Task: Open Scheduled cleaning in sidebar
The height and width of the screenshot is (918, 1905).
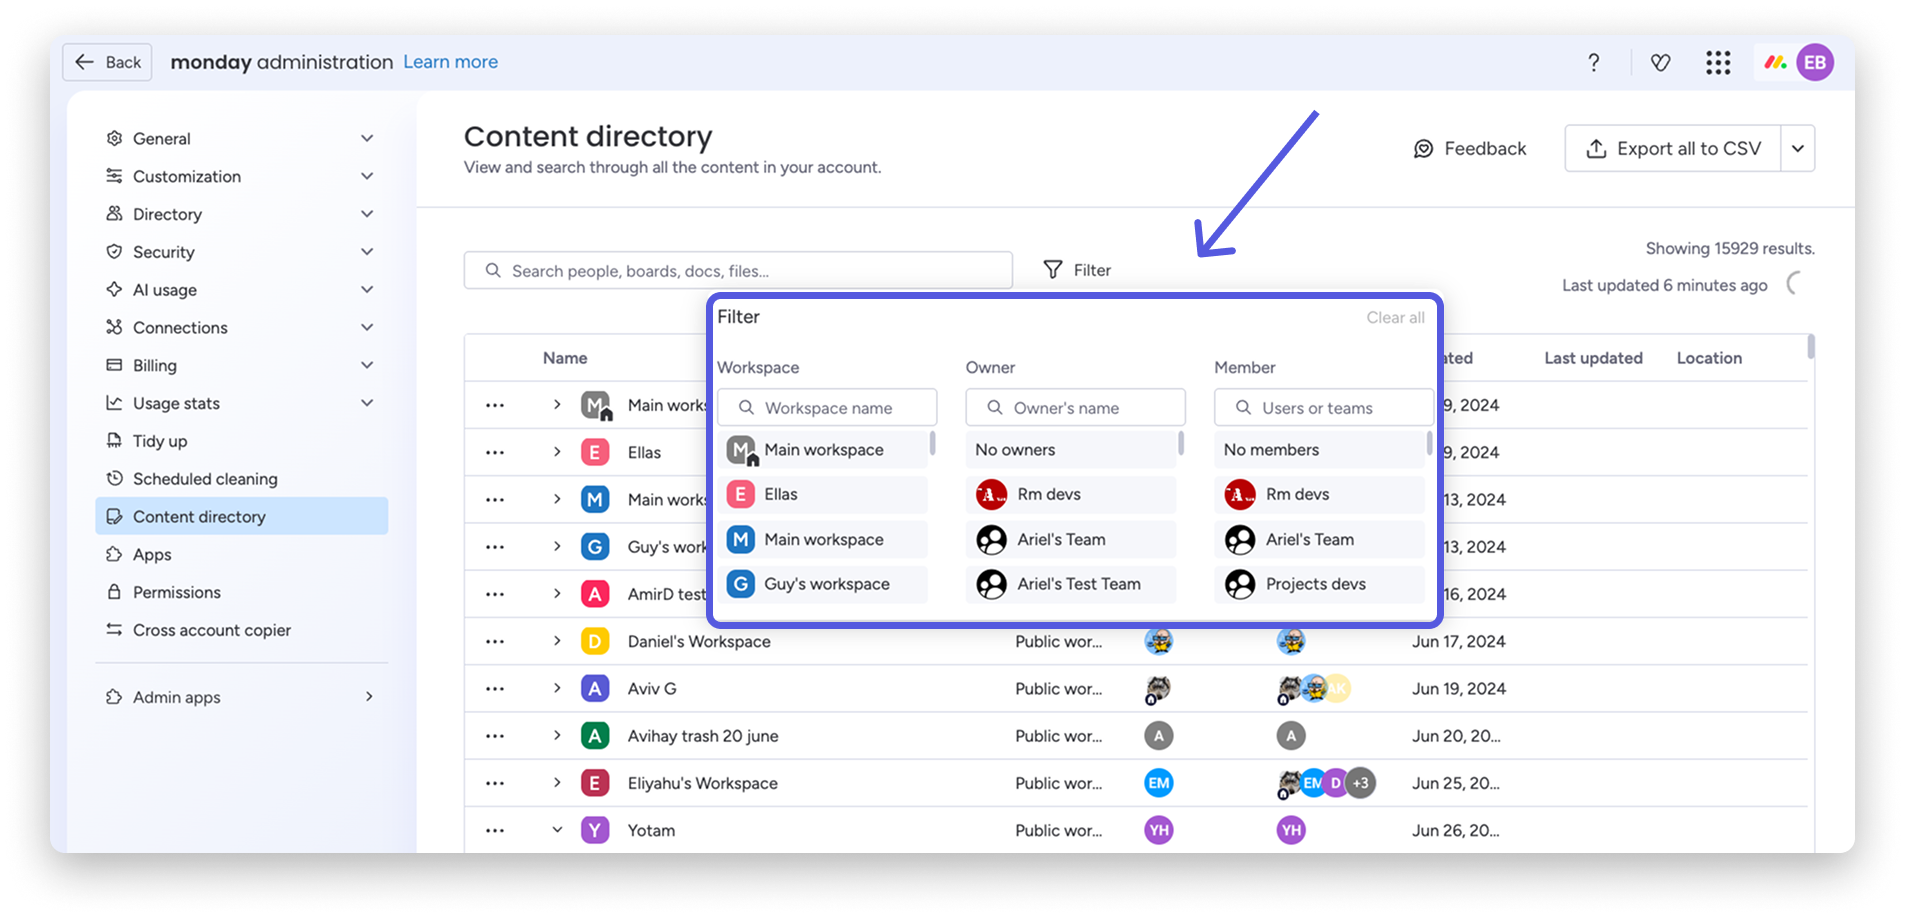Action: [x=241, y=479]
